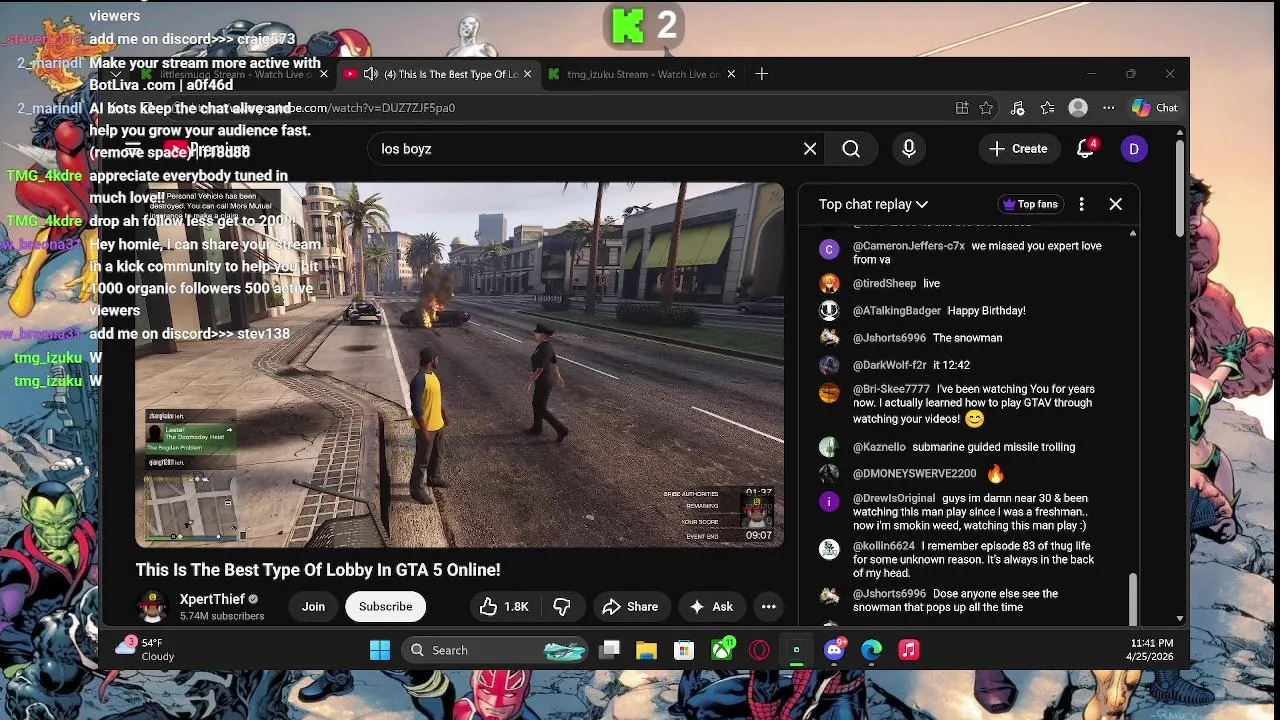Close the tmg_izuku Stream tab
Image resolution: width=1280 pixels, height=720 pixels.
click(x=731, y=74)
